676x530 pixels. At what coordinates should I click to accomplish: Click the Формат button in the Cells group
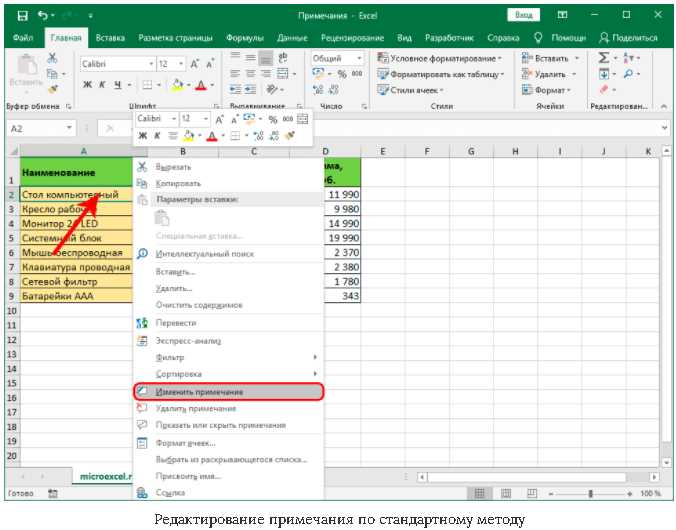546,90
